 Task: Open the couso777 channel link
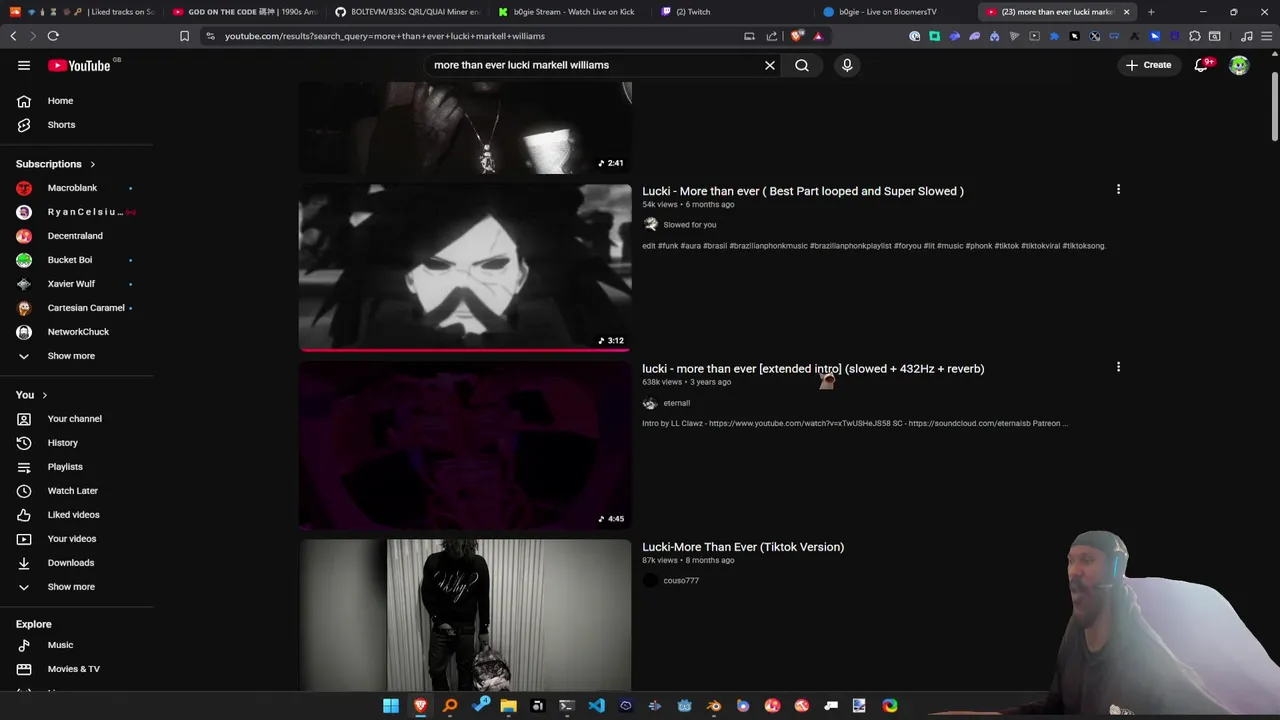(680, 581)
